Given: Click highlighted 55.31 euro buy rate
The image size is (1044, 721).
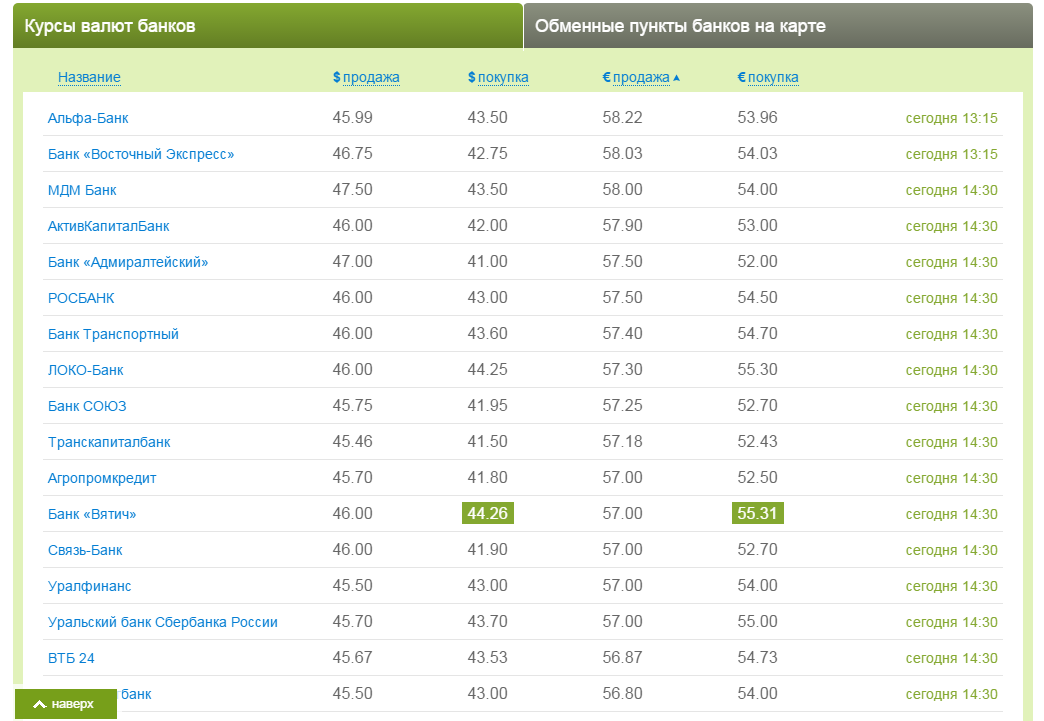Looking at the screenshot, I should coord(757,513).
